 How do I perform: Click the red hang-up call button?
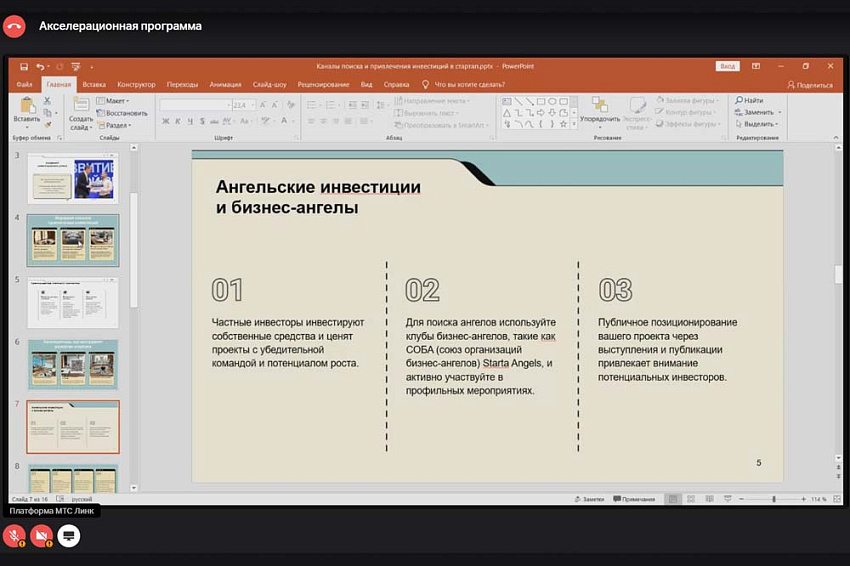14,27
